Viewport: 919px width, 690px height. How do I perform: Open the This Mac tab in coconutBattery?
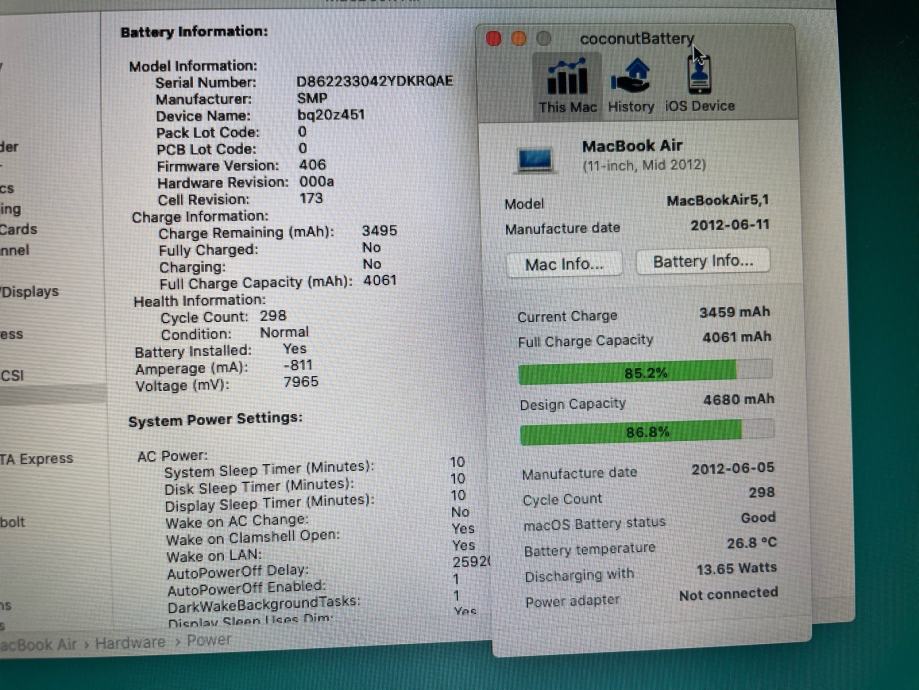tap(567, 86)
